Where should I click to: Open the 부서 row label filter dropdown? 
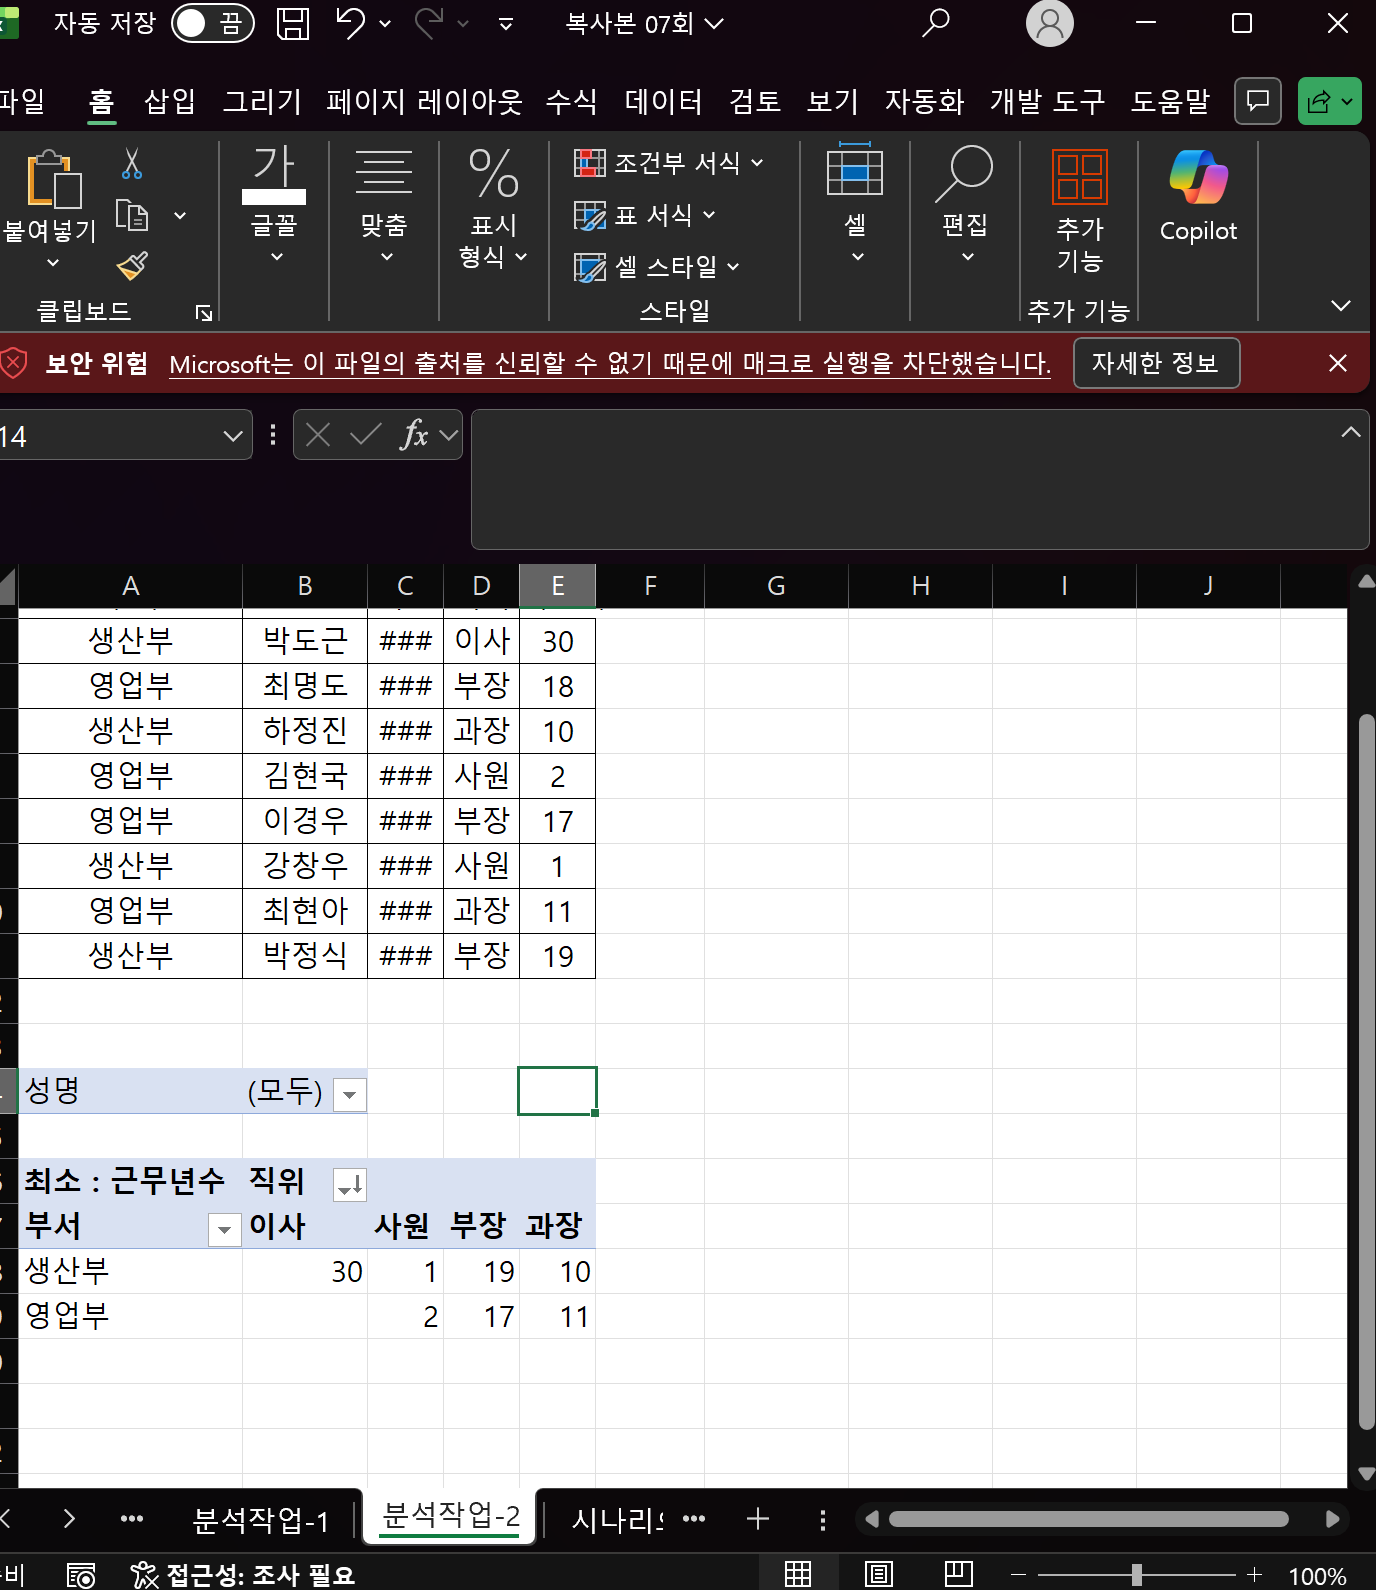pyautogui.click(x=224, y=1229)
